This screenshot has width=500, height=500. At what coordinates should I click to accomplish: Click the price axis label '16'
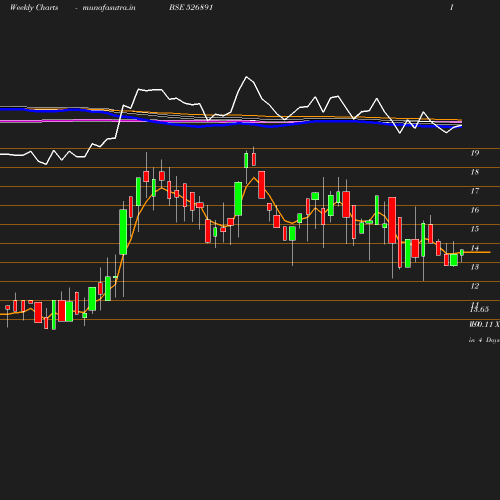click(x=475, y=210)
